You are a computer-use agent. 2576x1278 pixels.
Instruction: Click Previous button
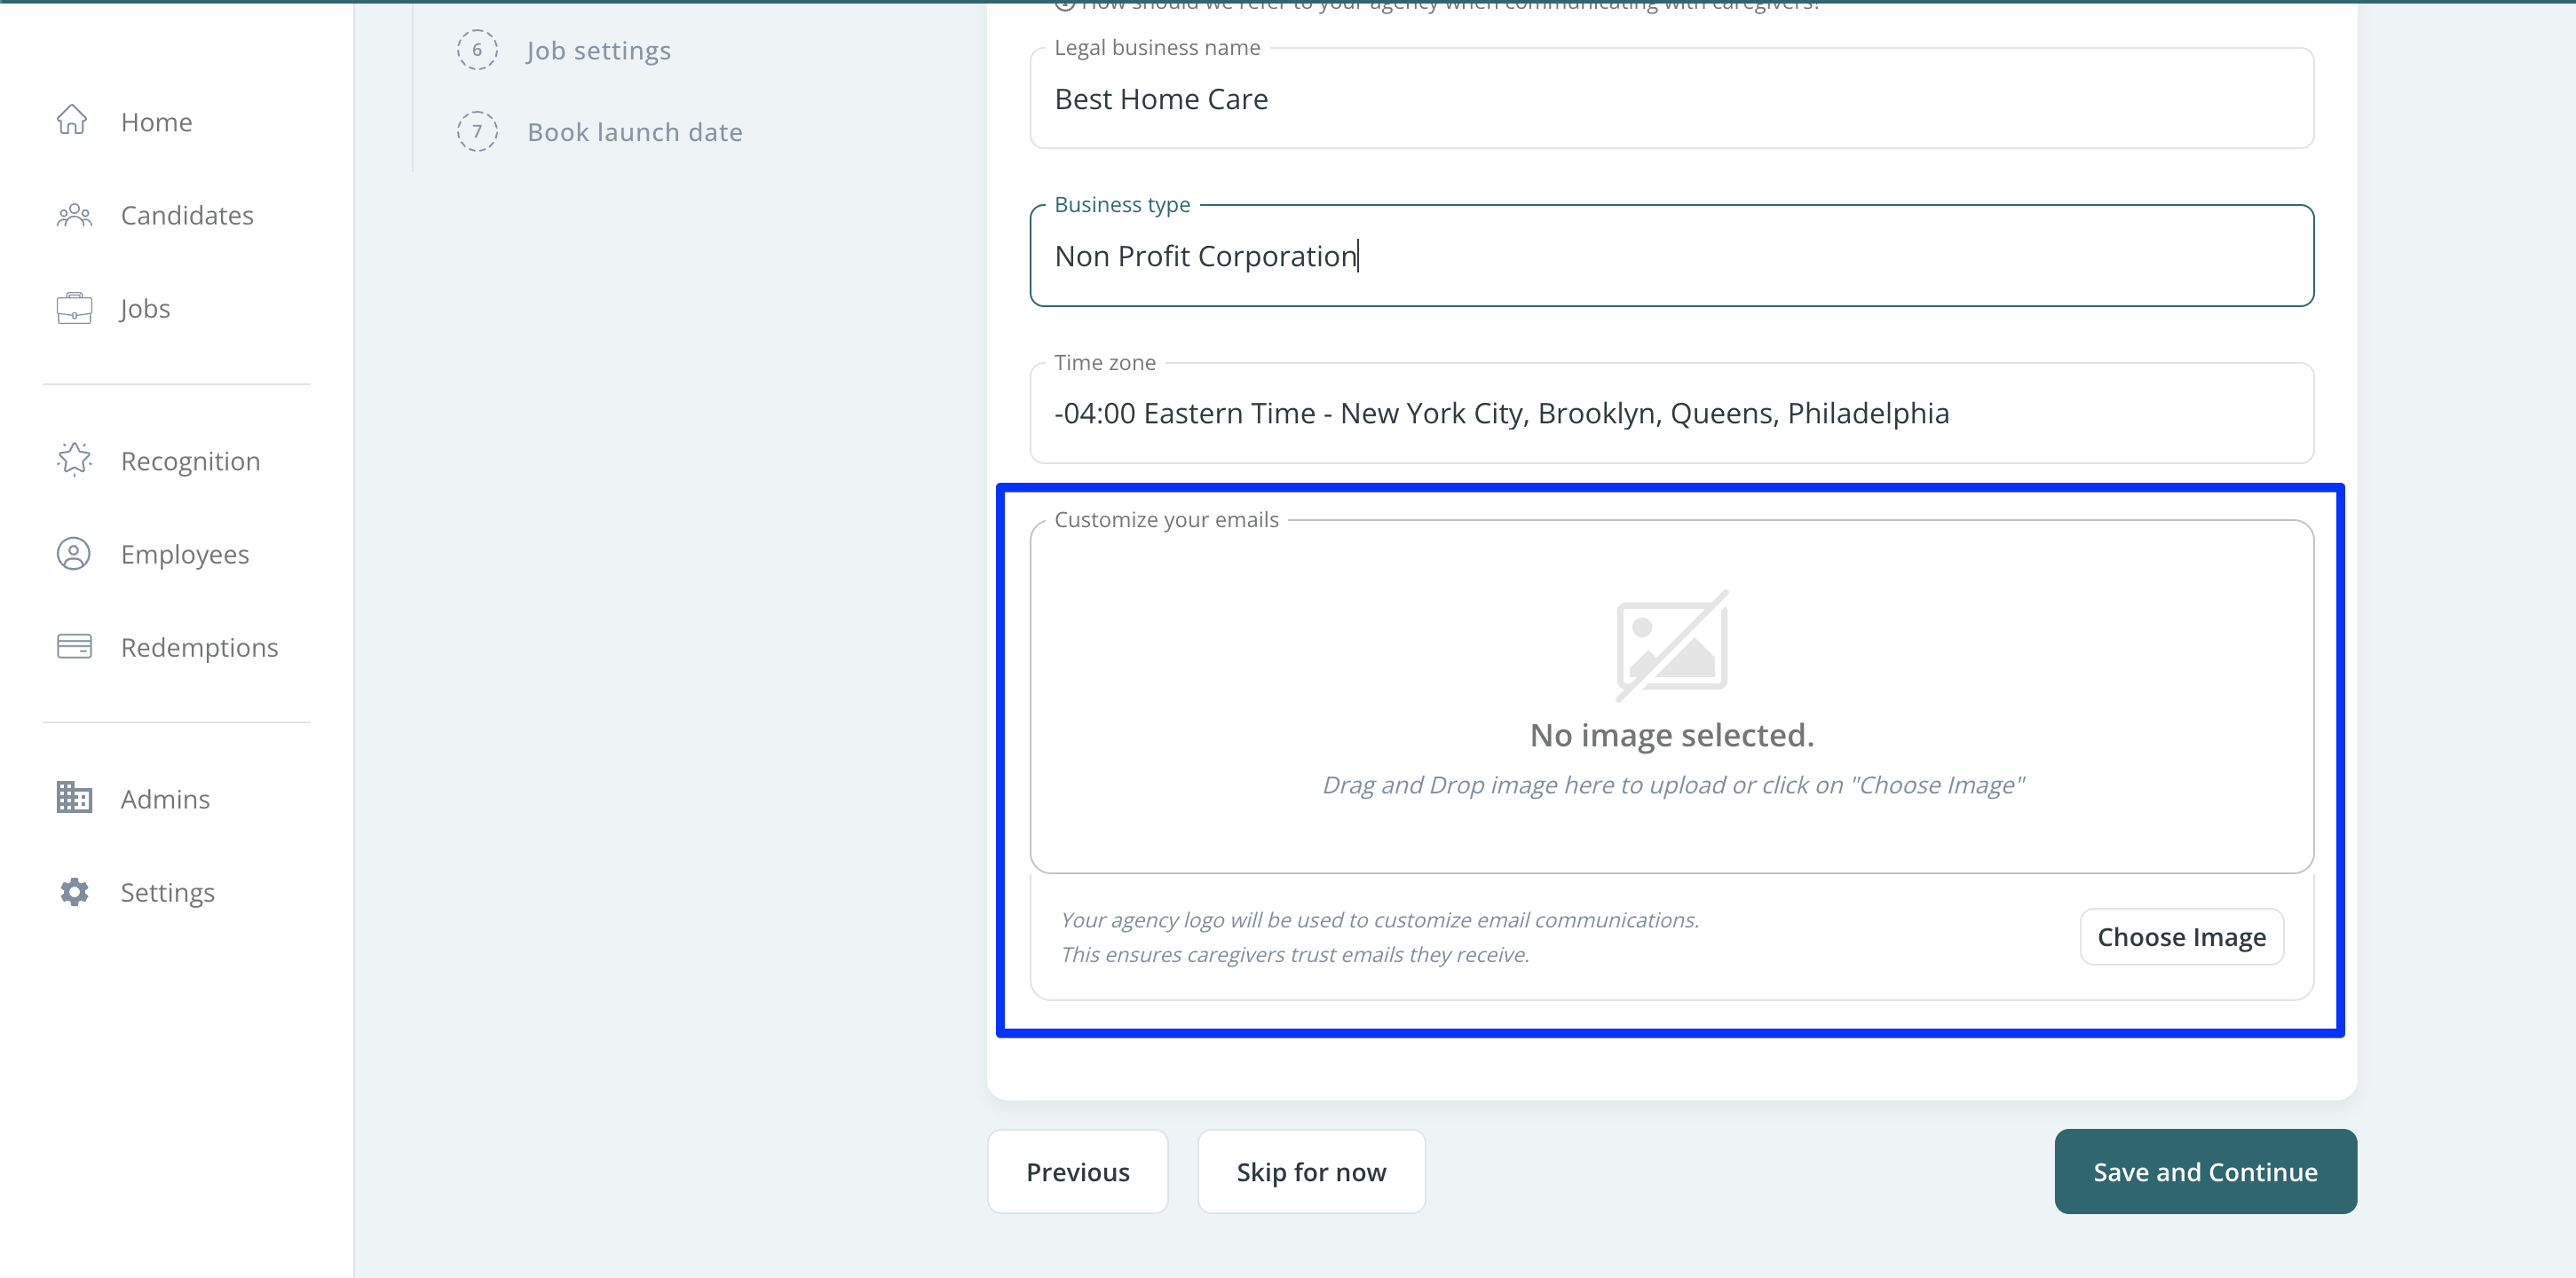(1078, 1172)
